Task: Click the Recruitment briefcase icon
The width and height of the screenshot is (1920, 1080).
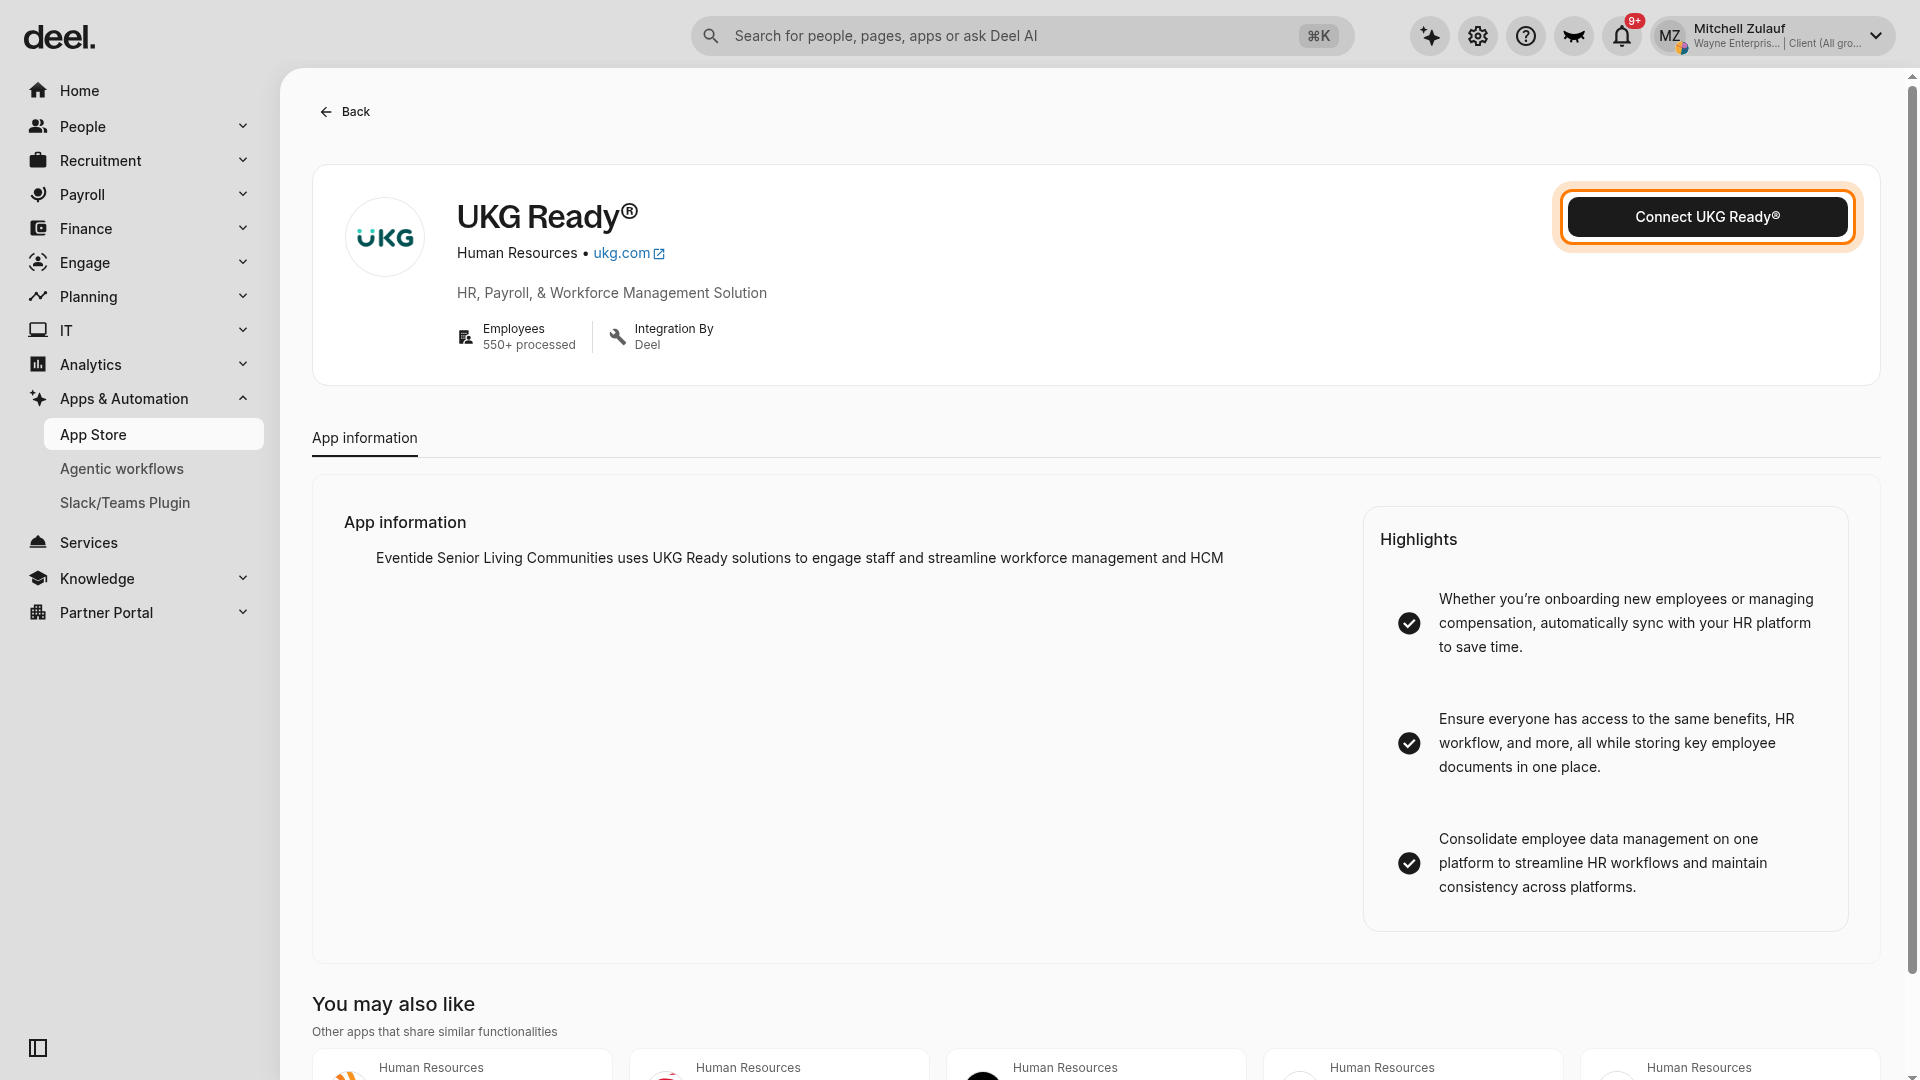Action: [x=38, y=161]
